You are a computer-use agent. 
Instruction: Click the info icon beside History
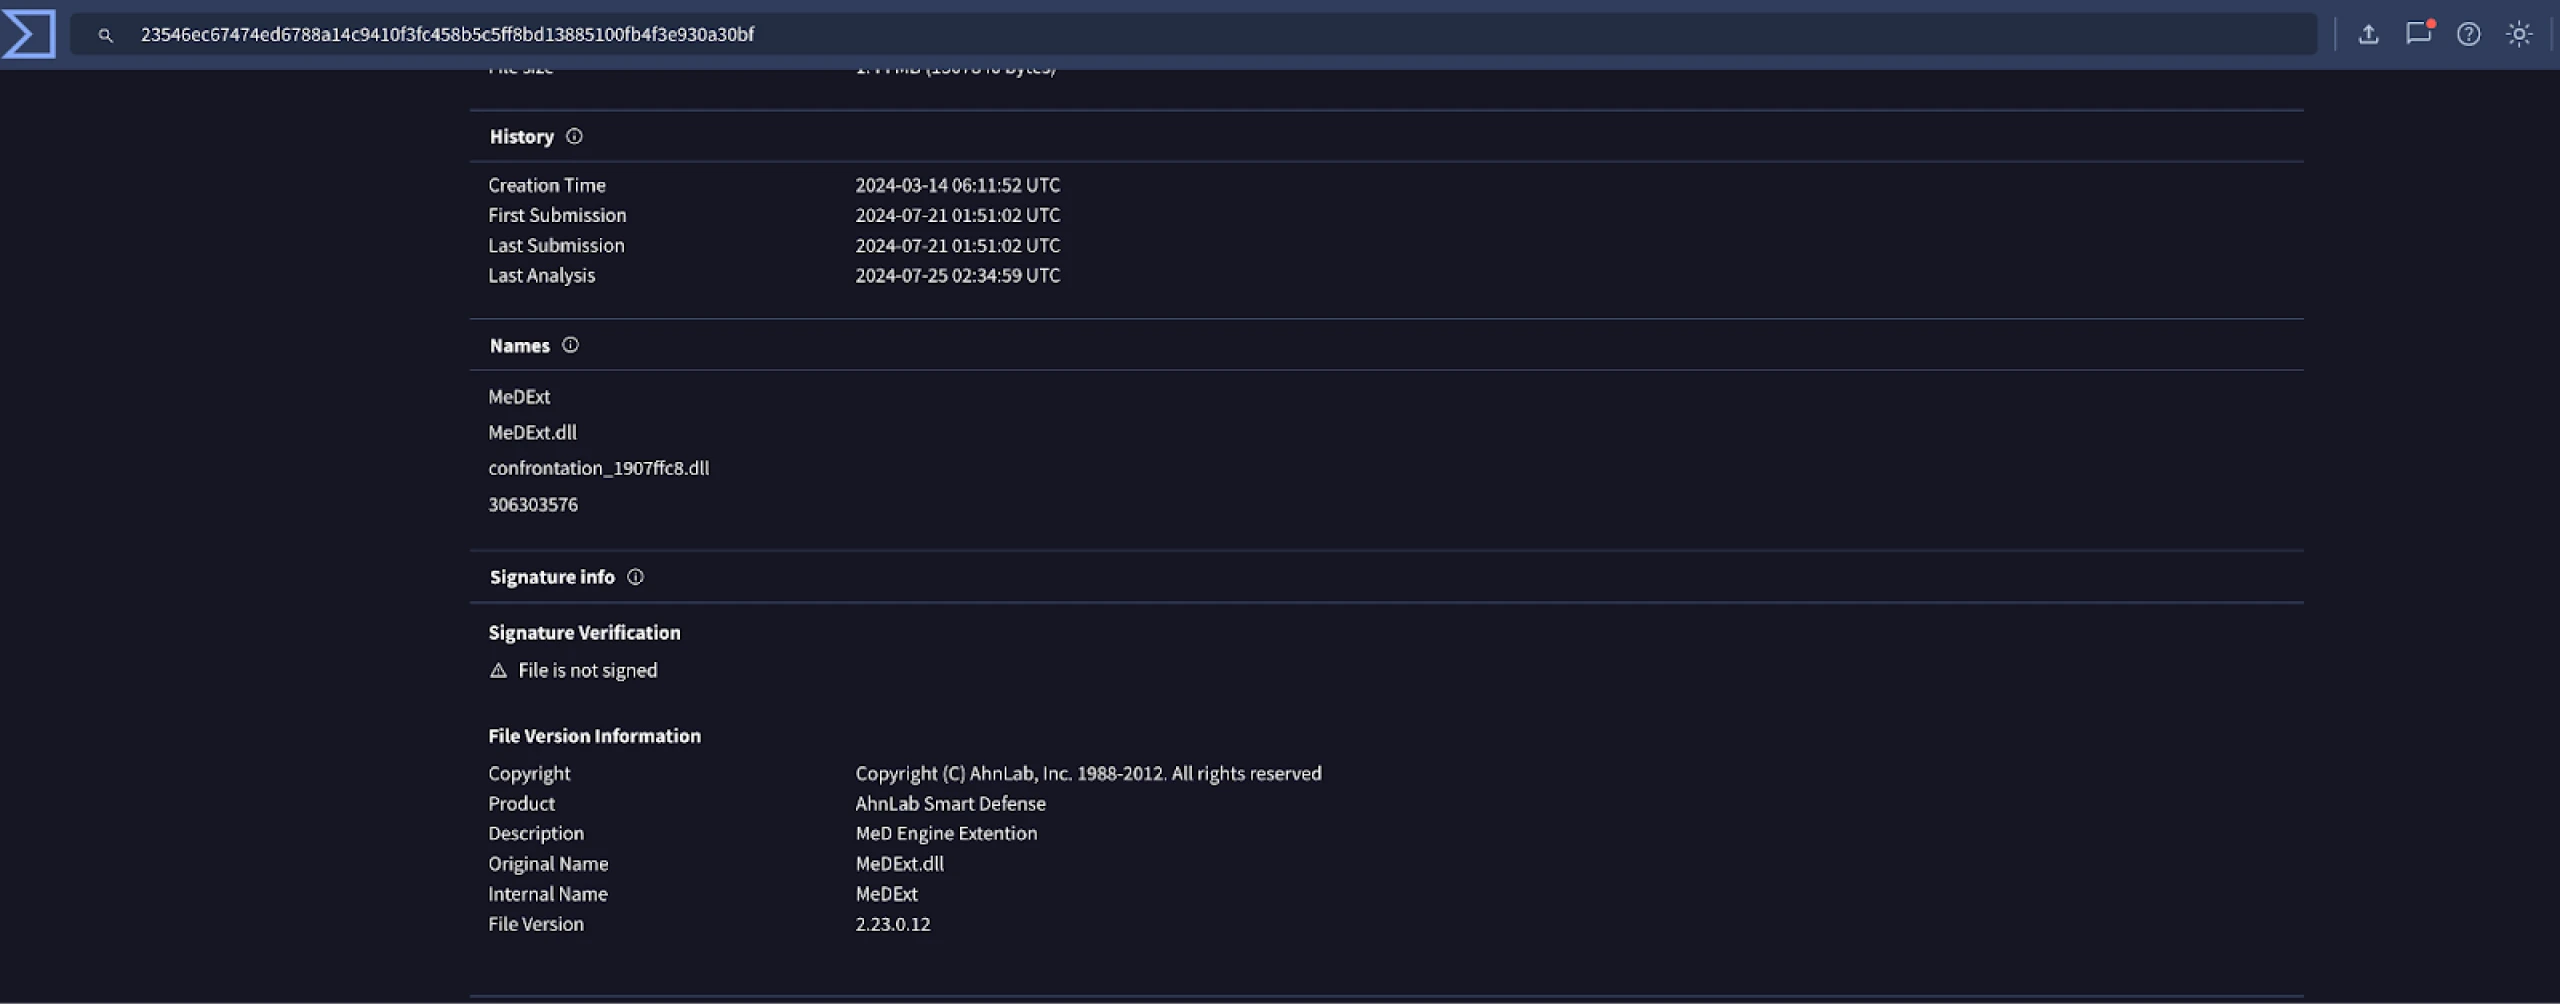[574, 136]
